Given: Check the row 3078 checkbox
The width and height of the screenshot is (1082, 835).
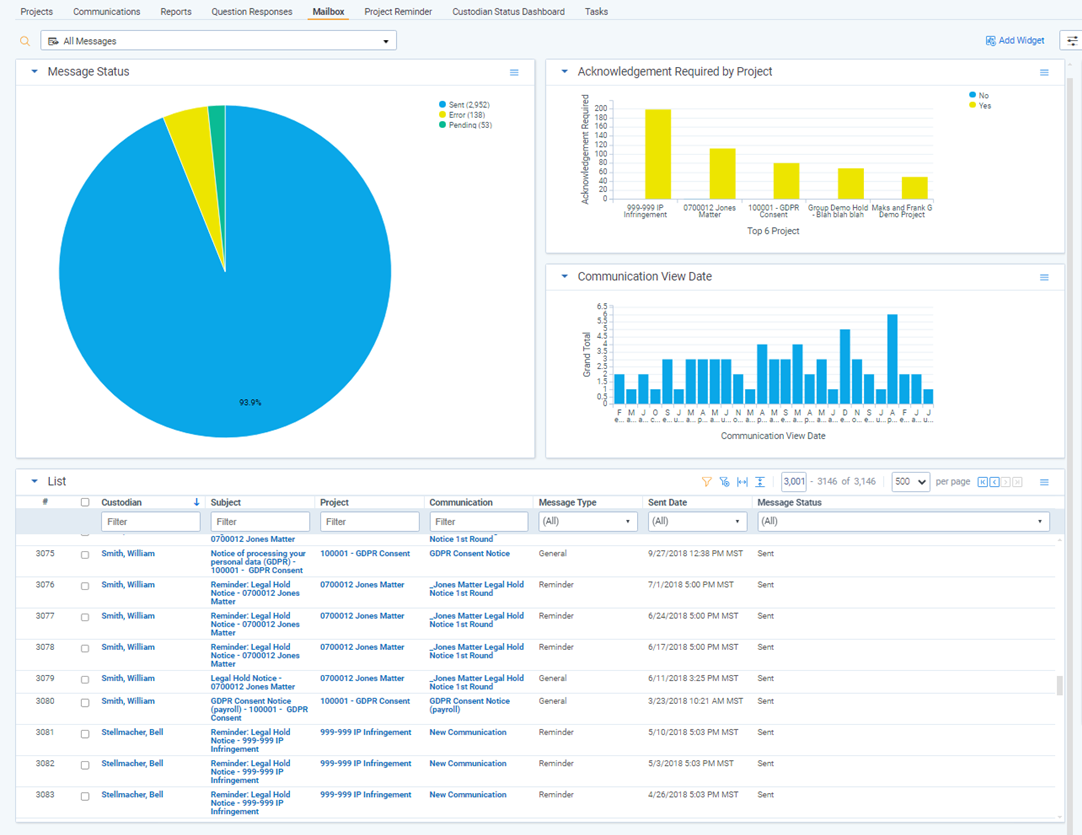Looking at the screenshot, I should pos(85,649).
